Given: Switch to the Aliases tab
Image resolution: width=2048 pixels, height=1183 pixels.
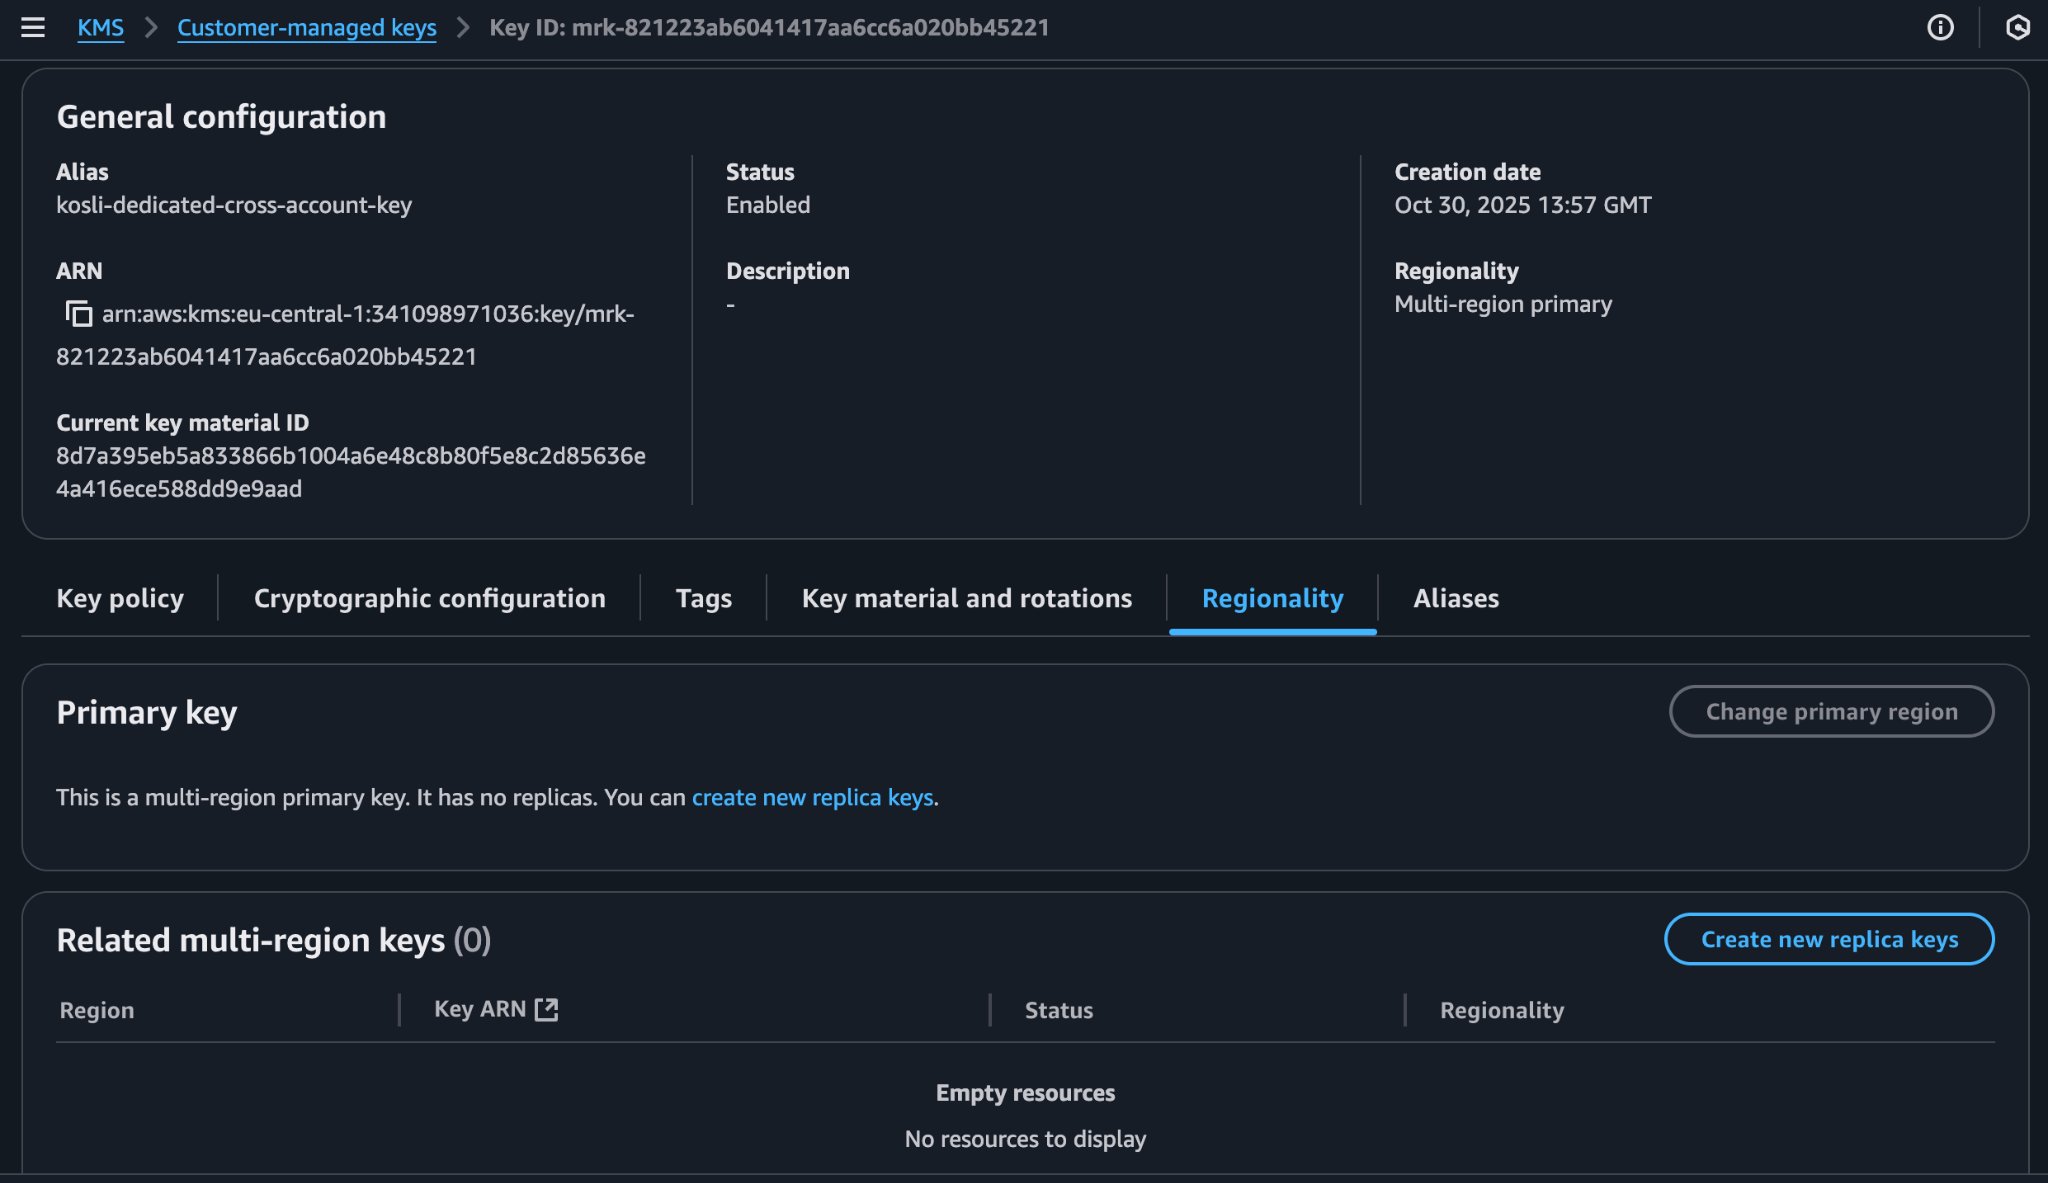Looking at the screenshot, I should [1456, 598].
